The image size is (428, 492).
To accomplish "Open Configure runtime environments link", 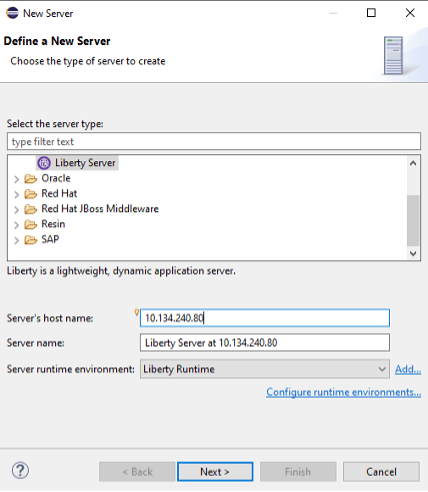I will pos(344,392).
